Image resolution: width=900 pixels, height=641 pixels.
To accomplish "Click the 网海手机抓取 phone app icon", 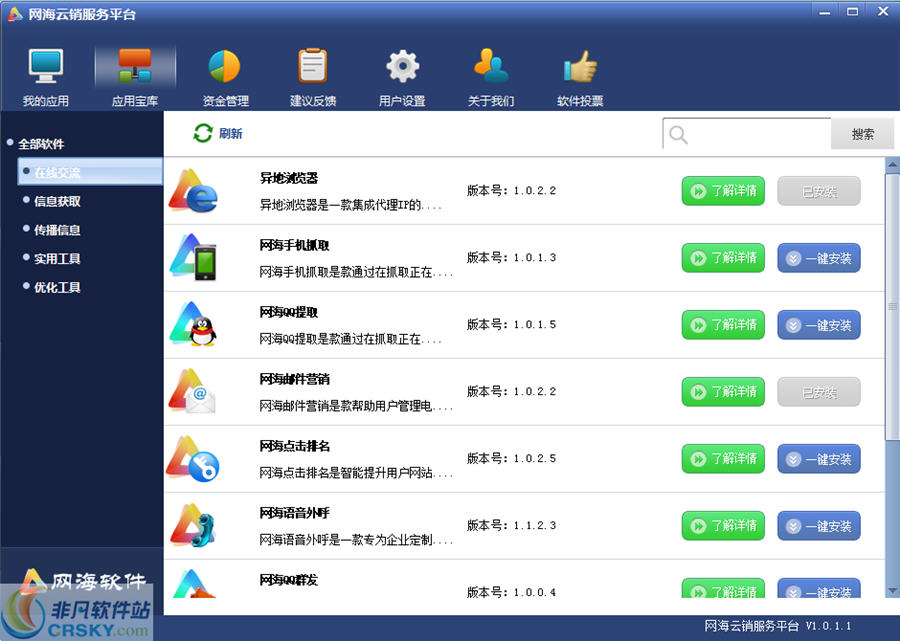I will pos(193,257).
